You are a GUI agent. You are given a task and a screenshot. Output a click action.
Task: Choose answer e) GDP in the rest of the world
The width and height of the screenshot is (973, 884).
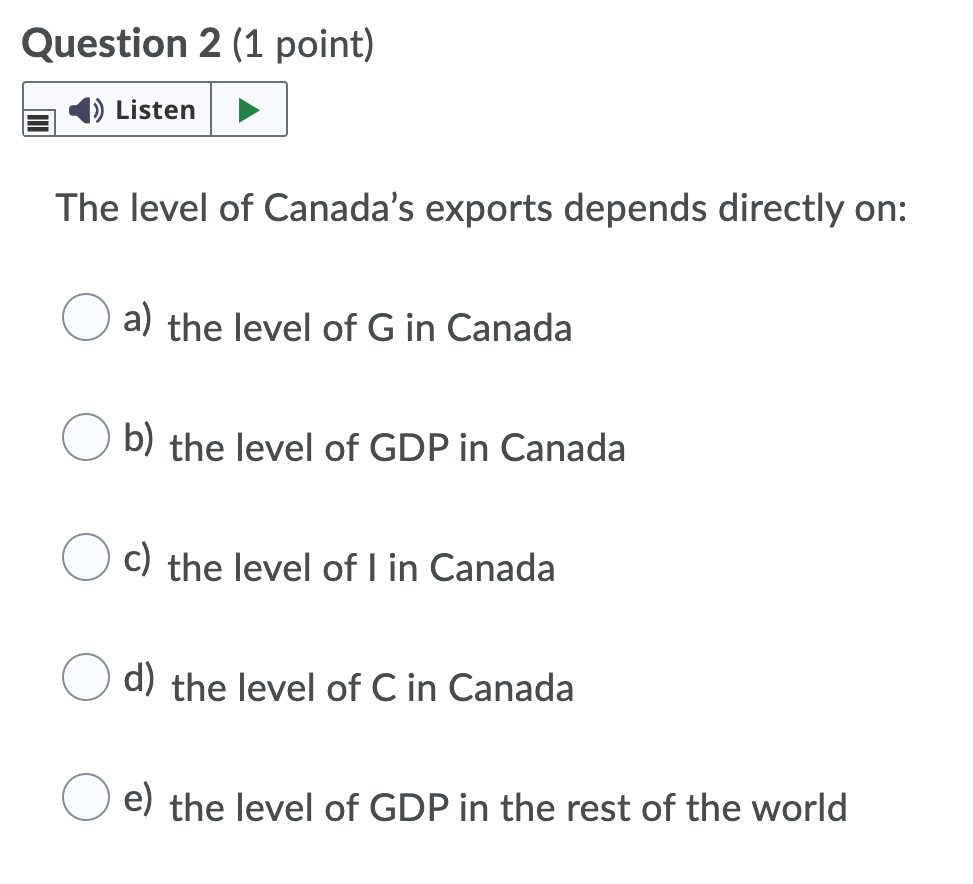point(86,797)
